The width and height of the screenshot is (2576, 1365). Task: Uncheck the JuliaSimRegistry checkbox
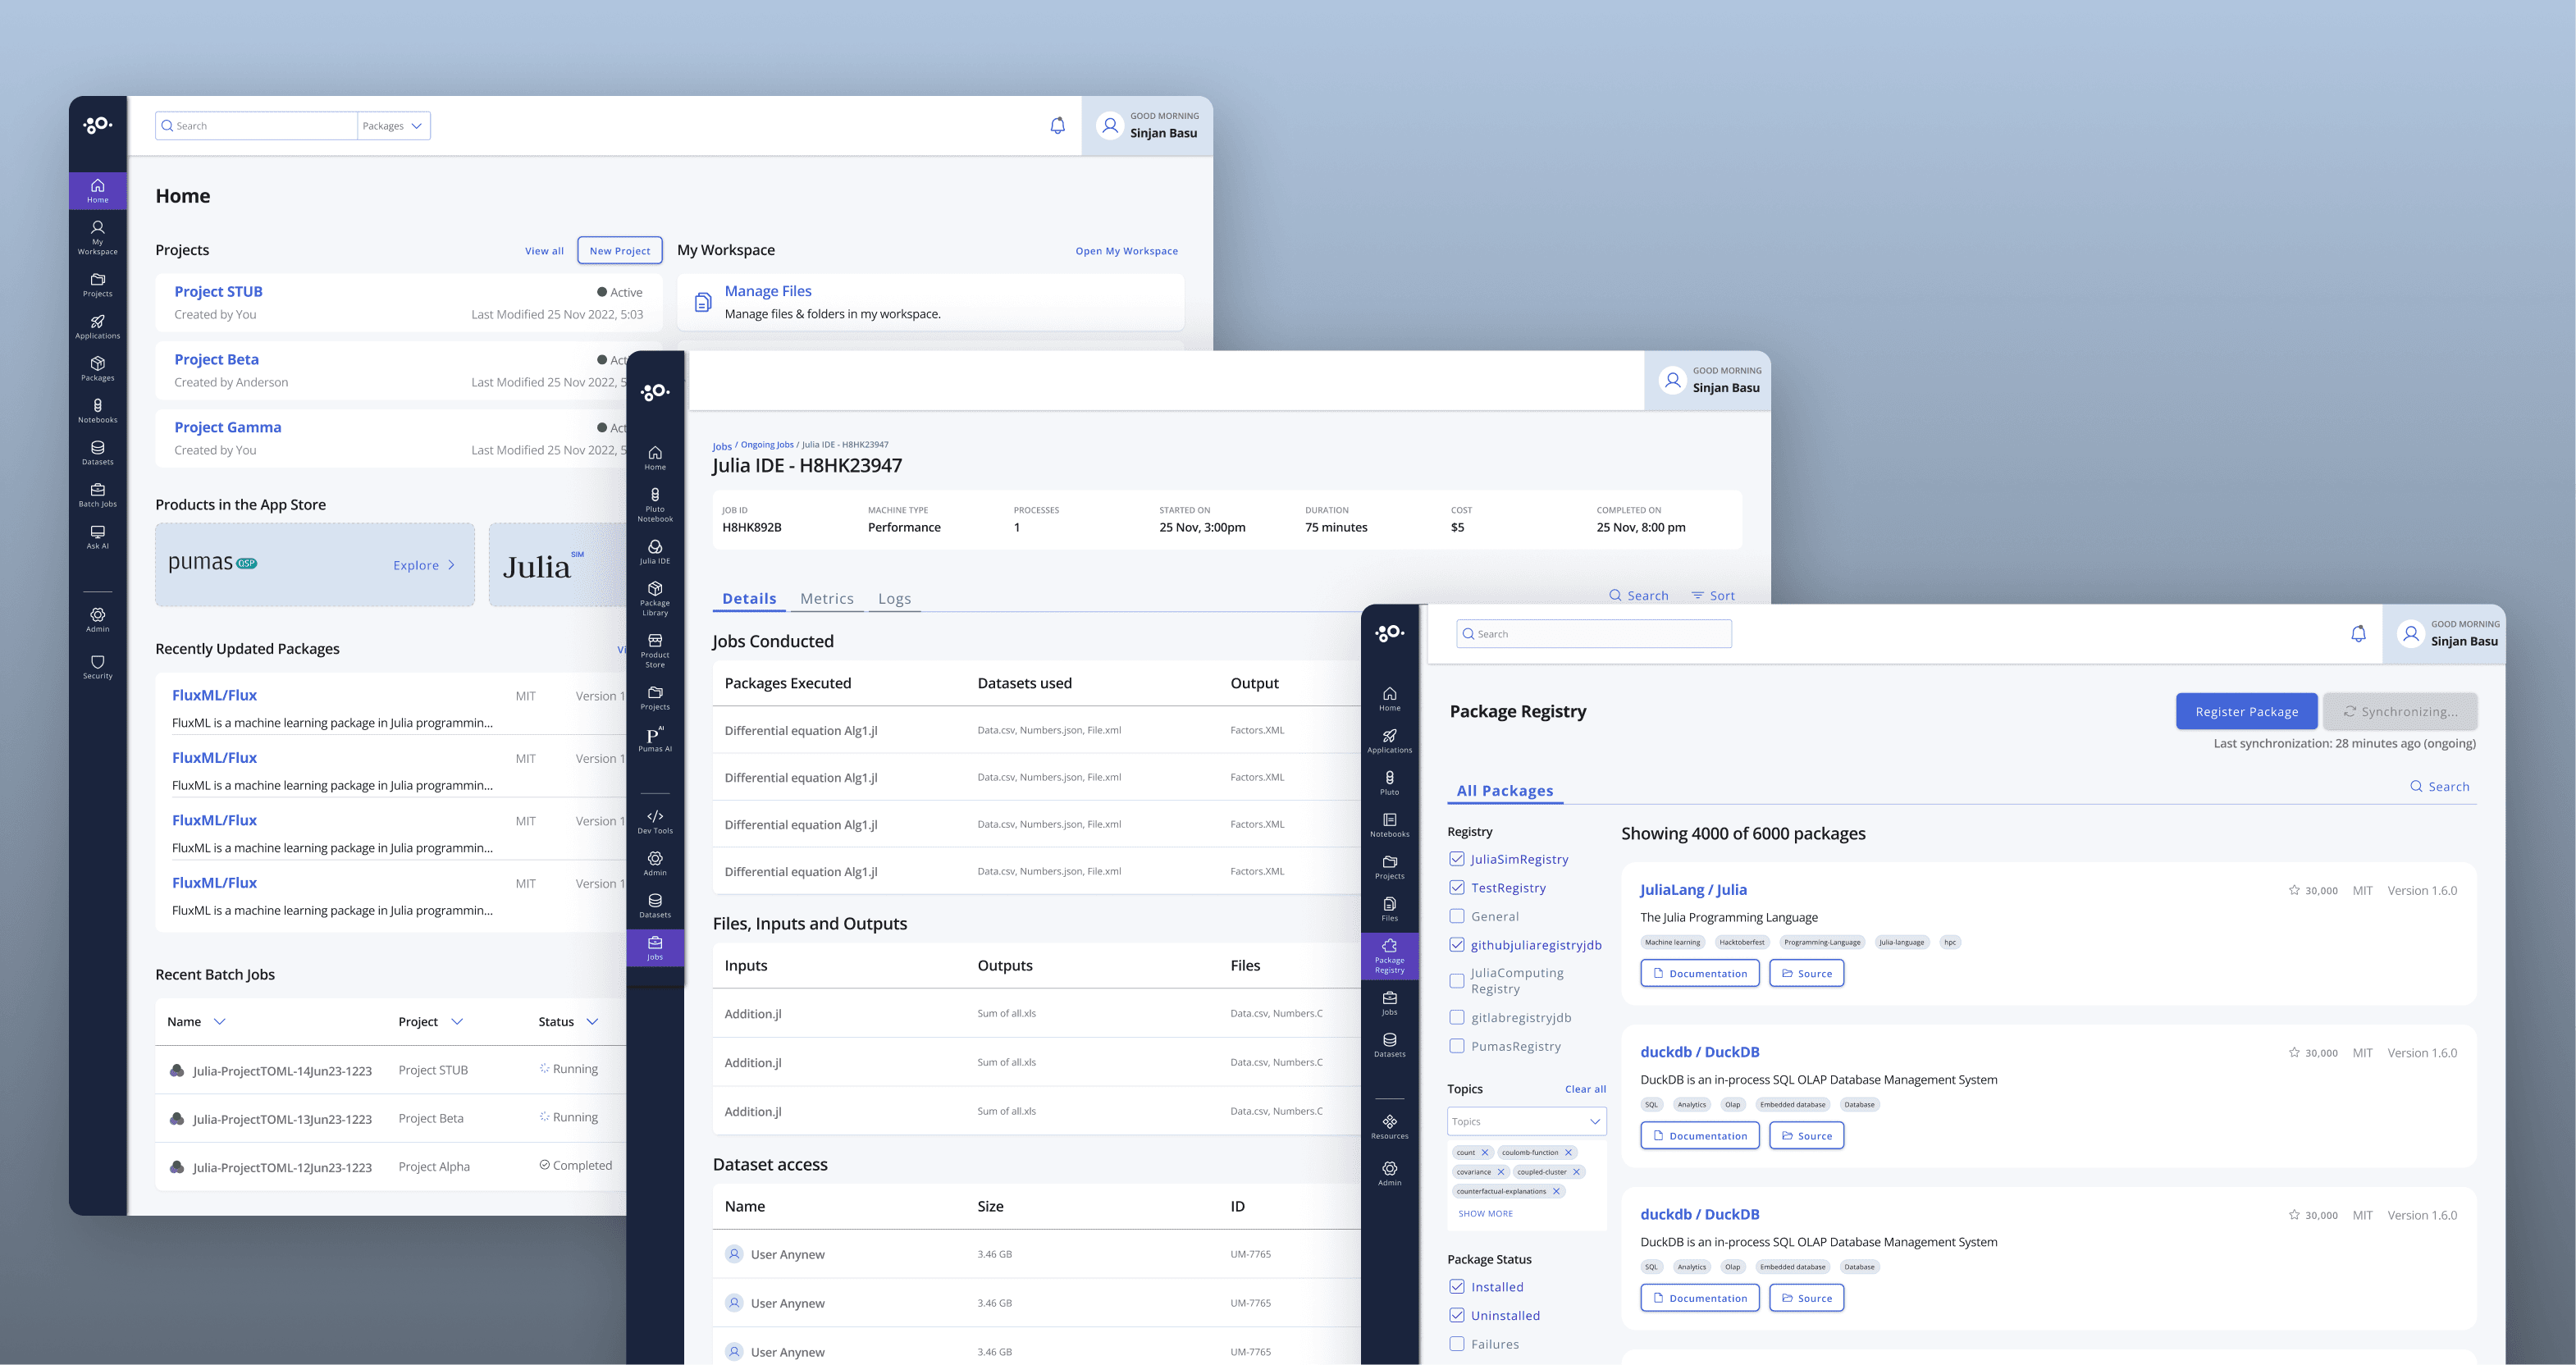(1457, 859)
